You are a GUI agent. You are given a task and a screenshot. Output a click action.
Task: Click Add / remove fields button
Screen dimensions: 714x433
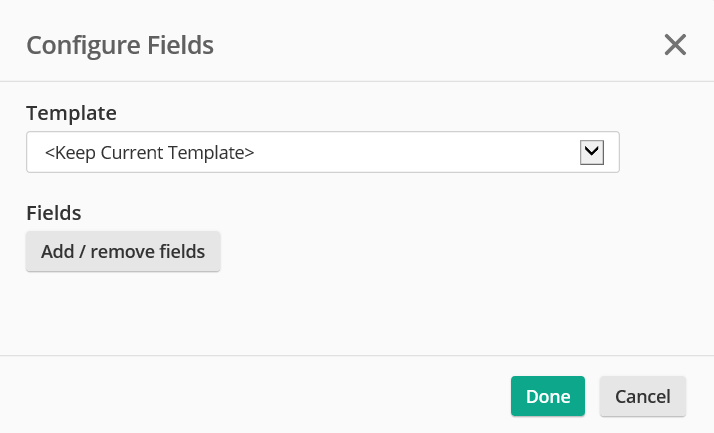coord(123,252)
